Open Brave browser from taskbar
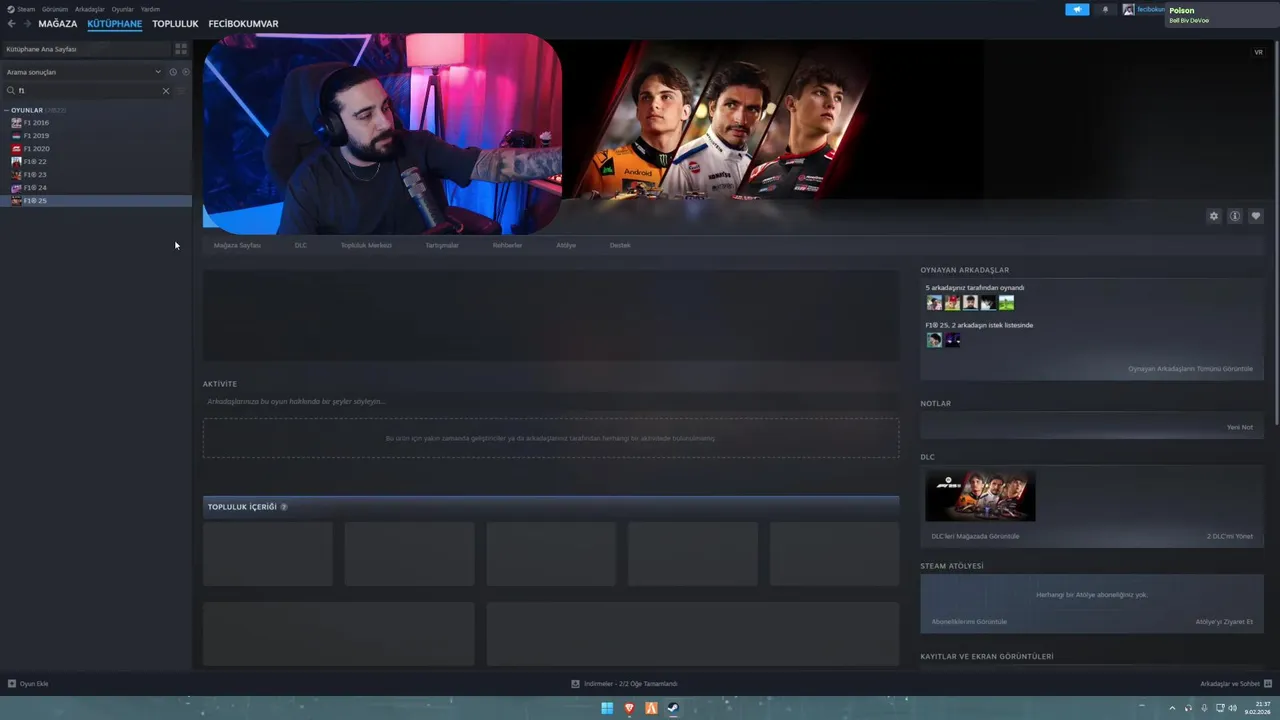Screen dimensions: 1280x720 coord(629,708)
